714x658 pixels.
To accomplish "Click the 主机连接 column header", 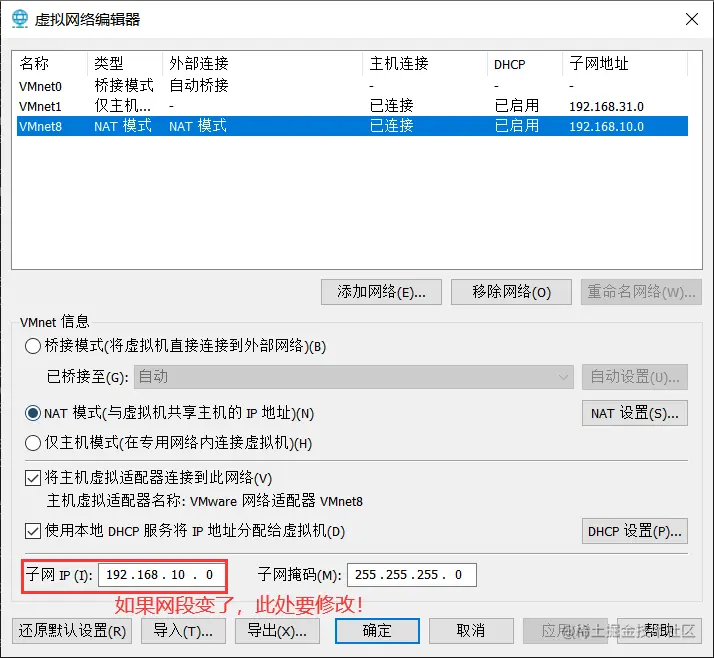I will tap(425, 63).
